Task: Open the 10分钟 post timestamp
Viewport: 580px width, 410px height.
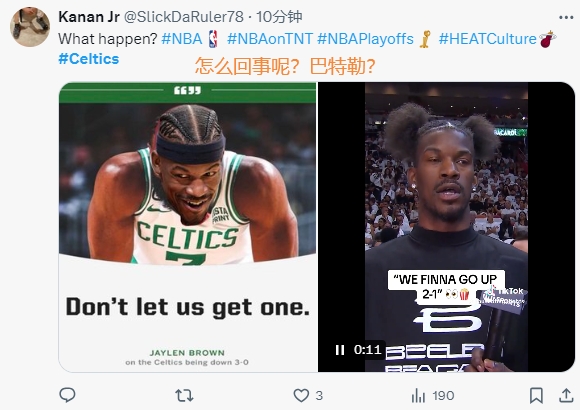Action: (279, 17)
